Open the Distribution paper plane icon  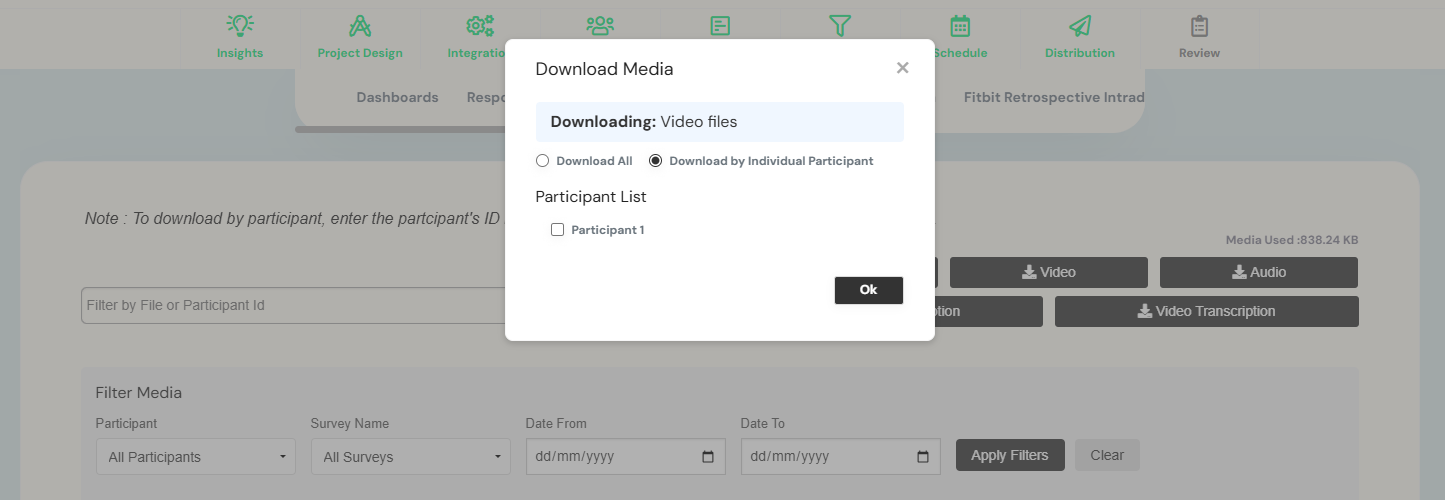[x=1080, y=26]
